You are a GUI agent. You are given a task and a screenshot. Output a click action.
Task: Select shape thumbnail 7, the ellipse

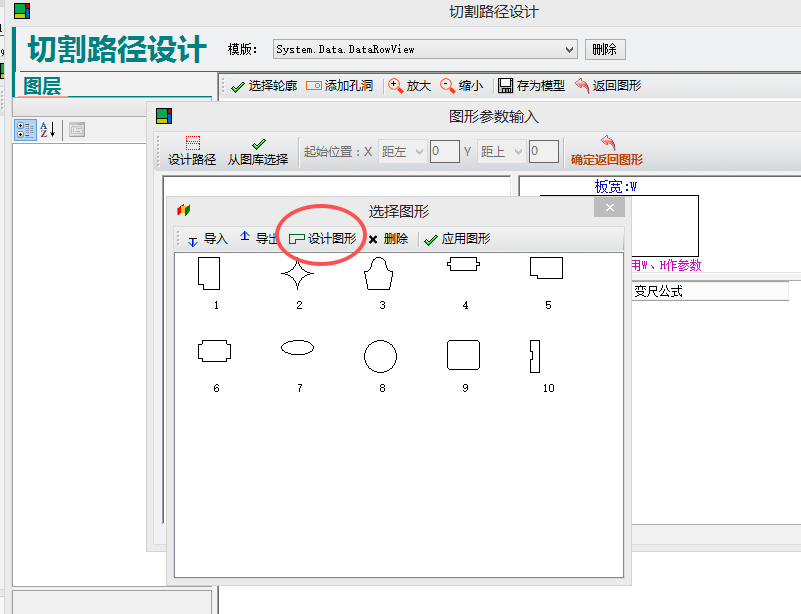coord(297,348)
